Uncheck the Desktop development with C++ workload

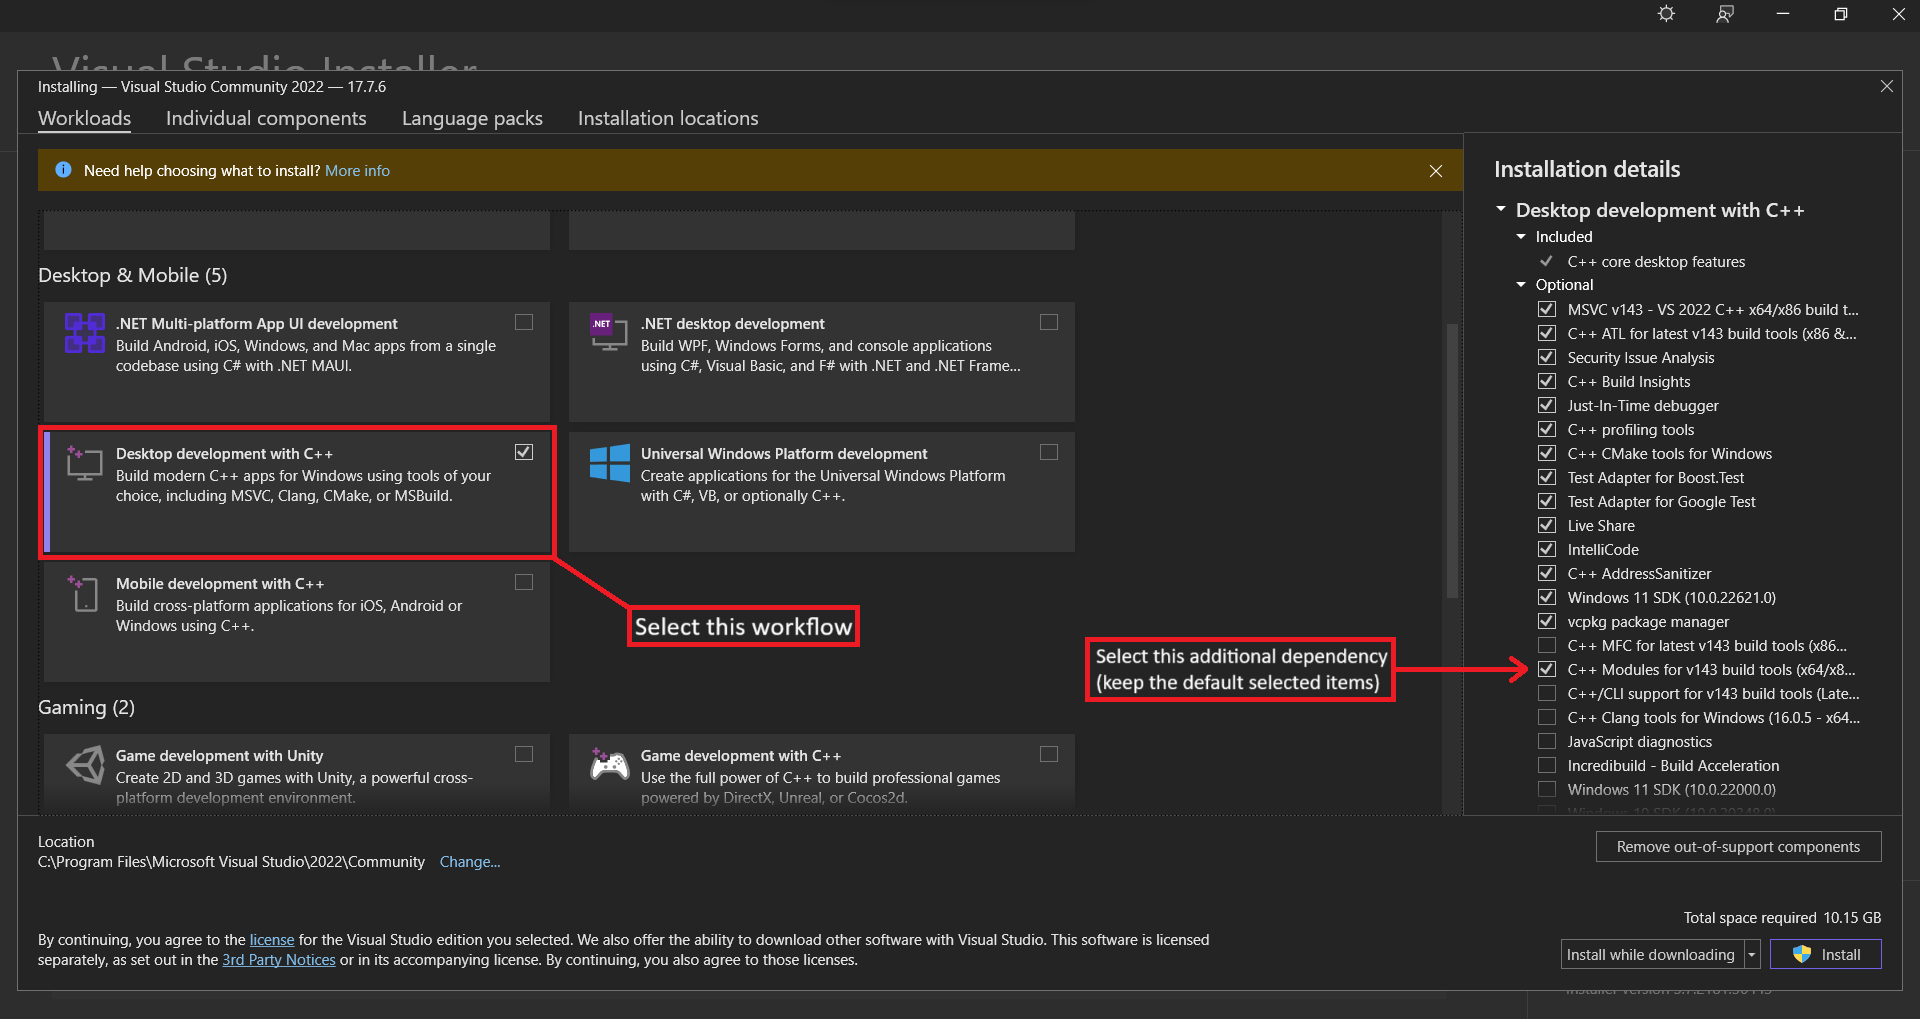point(524,452)
